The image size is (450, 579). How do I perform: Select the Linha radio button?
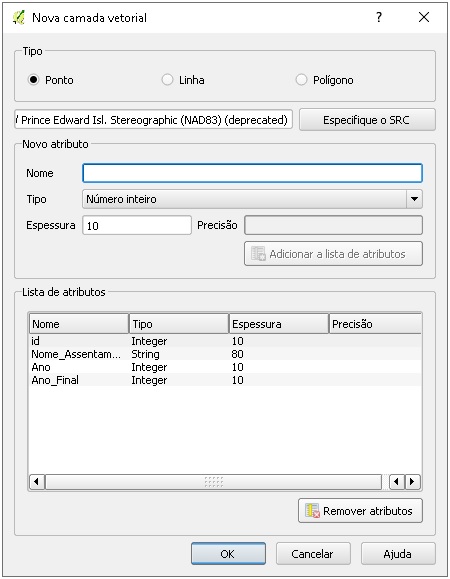click(x=167, y=80)
